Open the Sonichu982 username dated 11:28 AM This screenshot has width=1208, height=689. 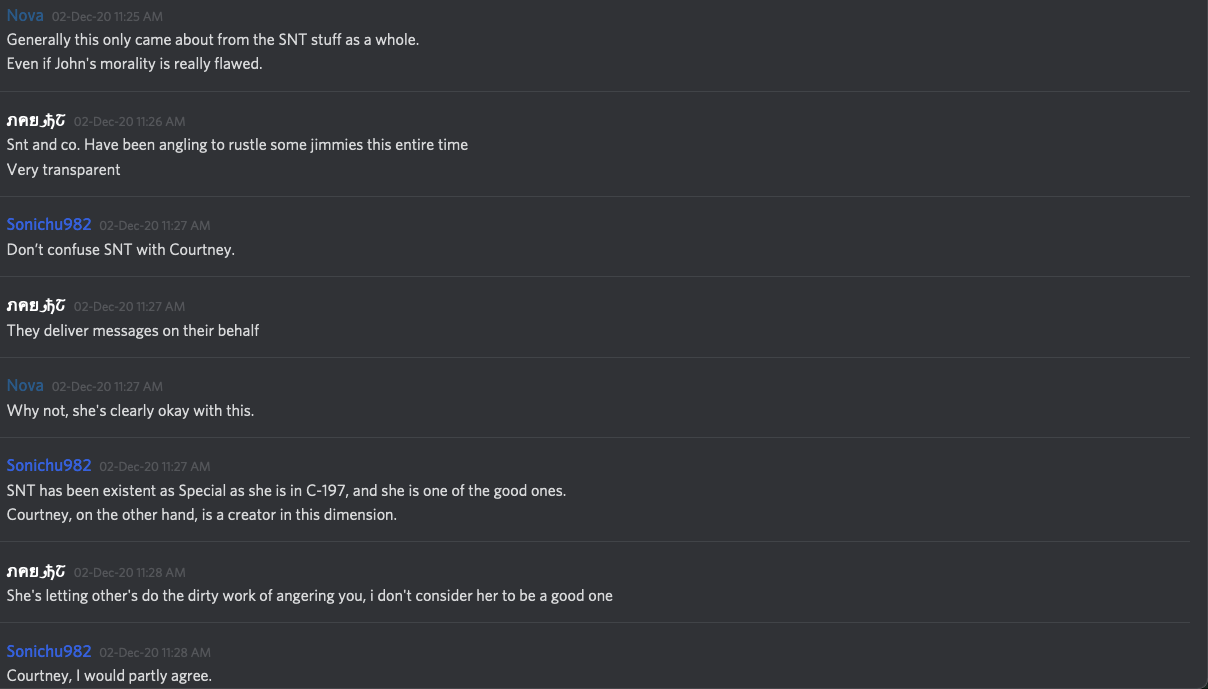point(48,651)
